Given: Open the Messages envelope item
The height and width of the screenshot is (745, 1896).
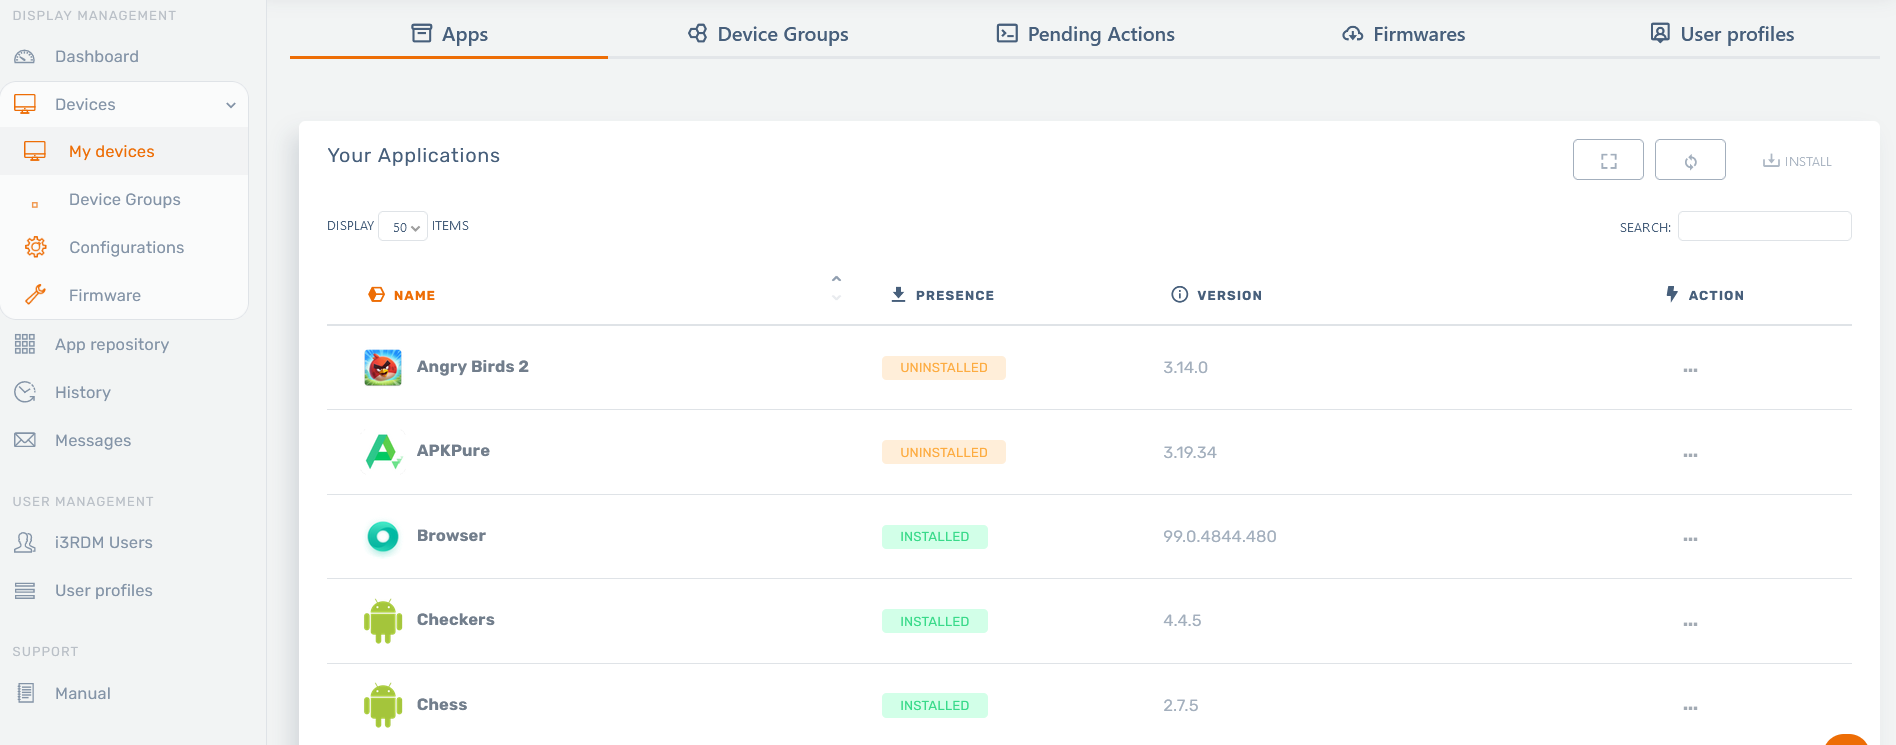Looking at the screenshot, I should (92, 441).
